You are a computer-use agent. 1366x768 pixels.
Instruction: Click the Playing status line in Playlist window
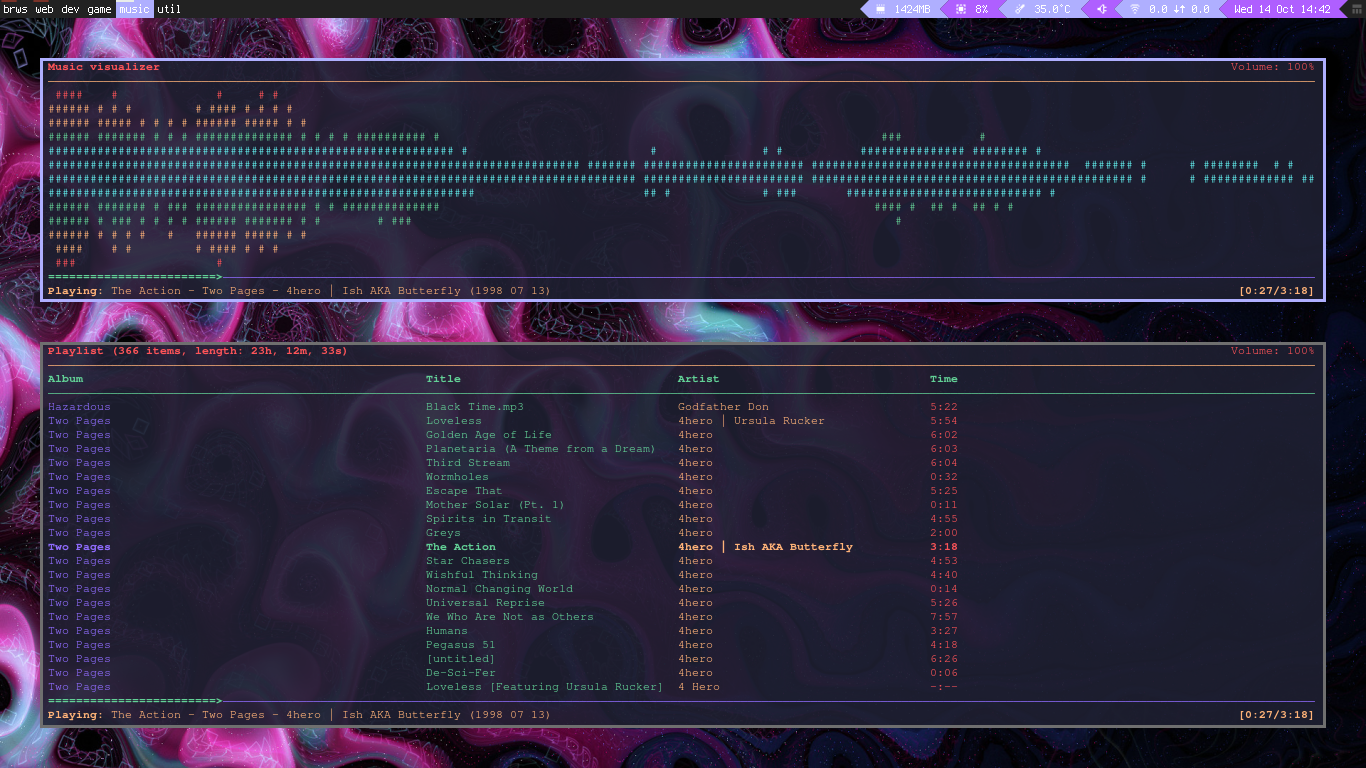point(299,715)
